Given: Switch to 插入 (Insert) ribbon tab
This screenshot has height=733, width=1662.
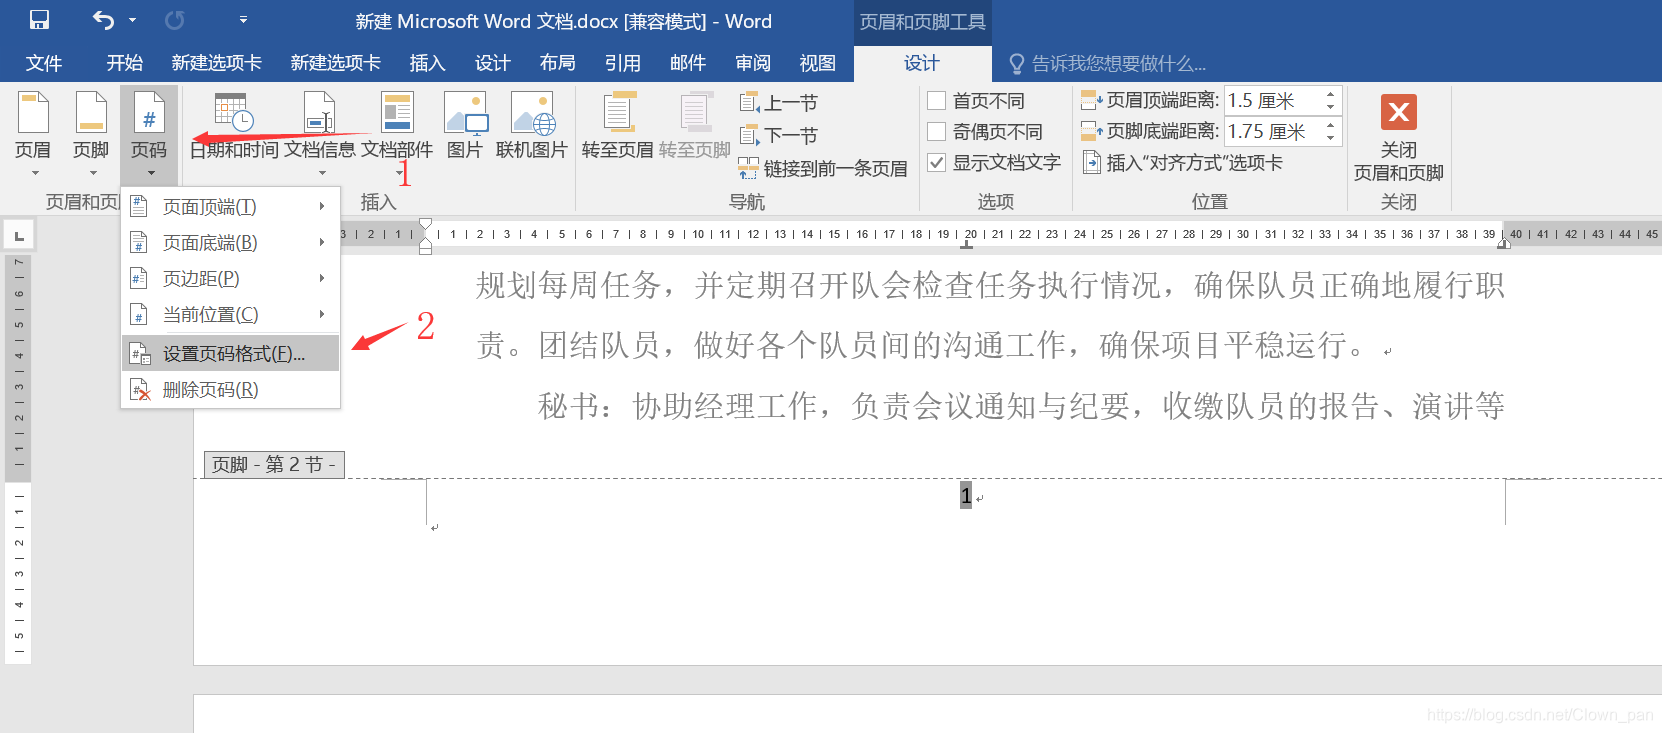Looking at the screenshot, I should pos(427,63).
